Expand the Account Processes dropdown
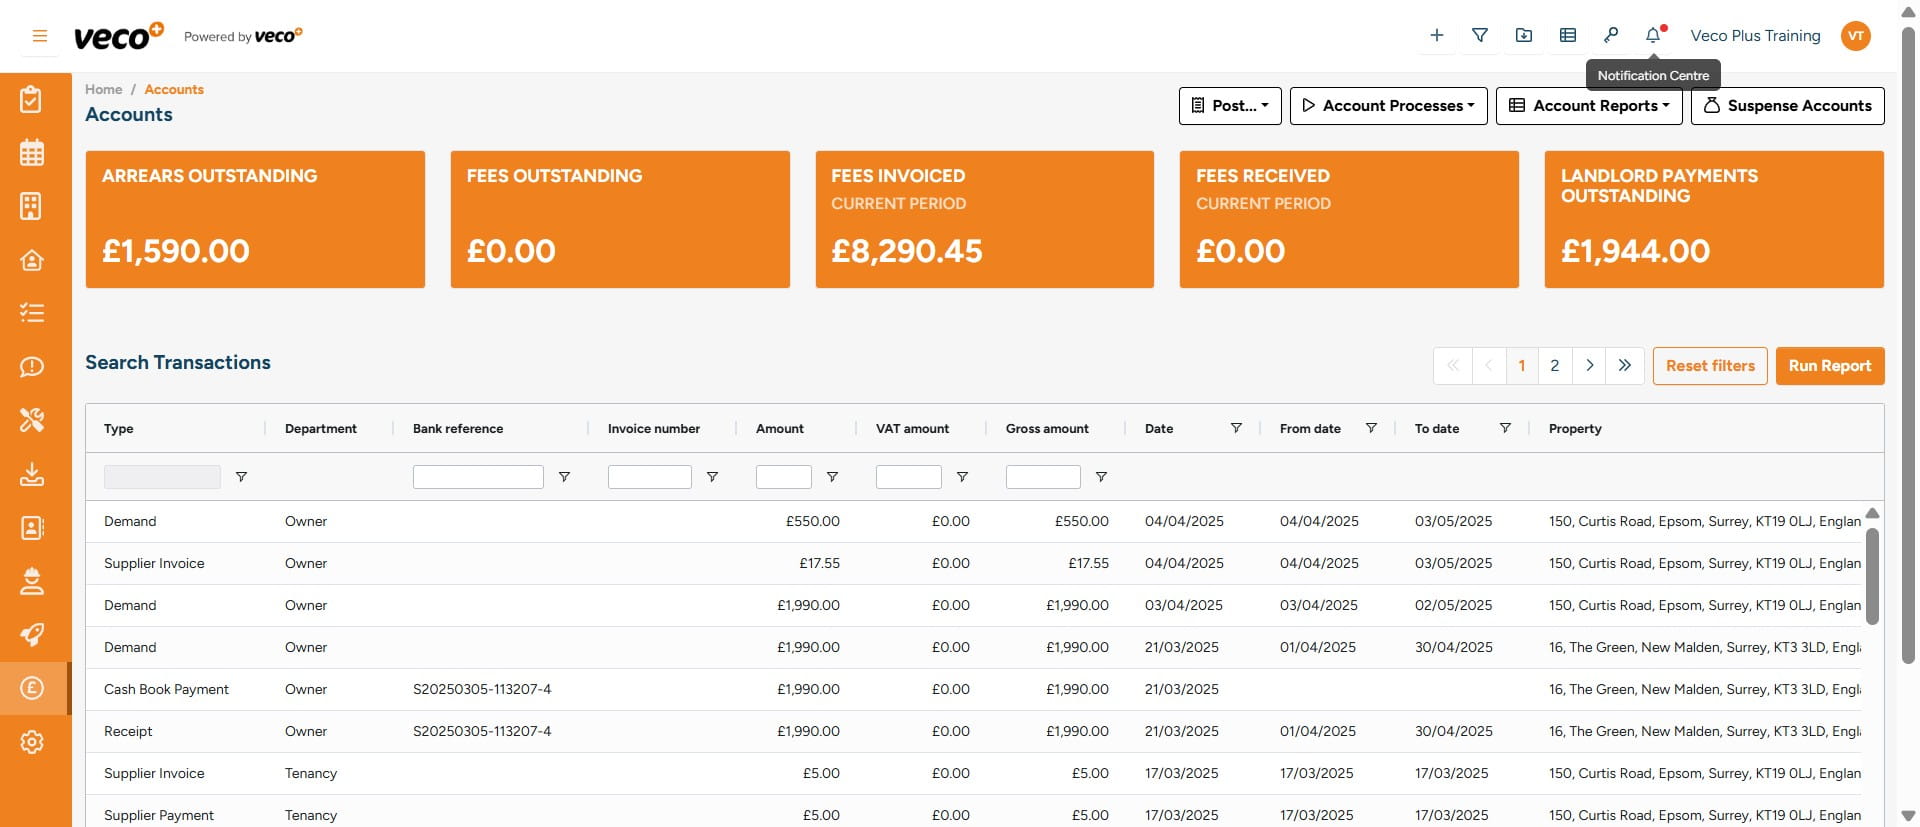This screenshot has width=1920, height=827. [x=1388, y=106]
